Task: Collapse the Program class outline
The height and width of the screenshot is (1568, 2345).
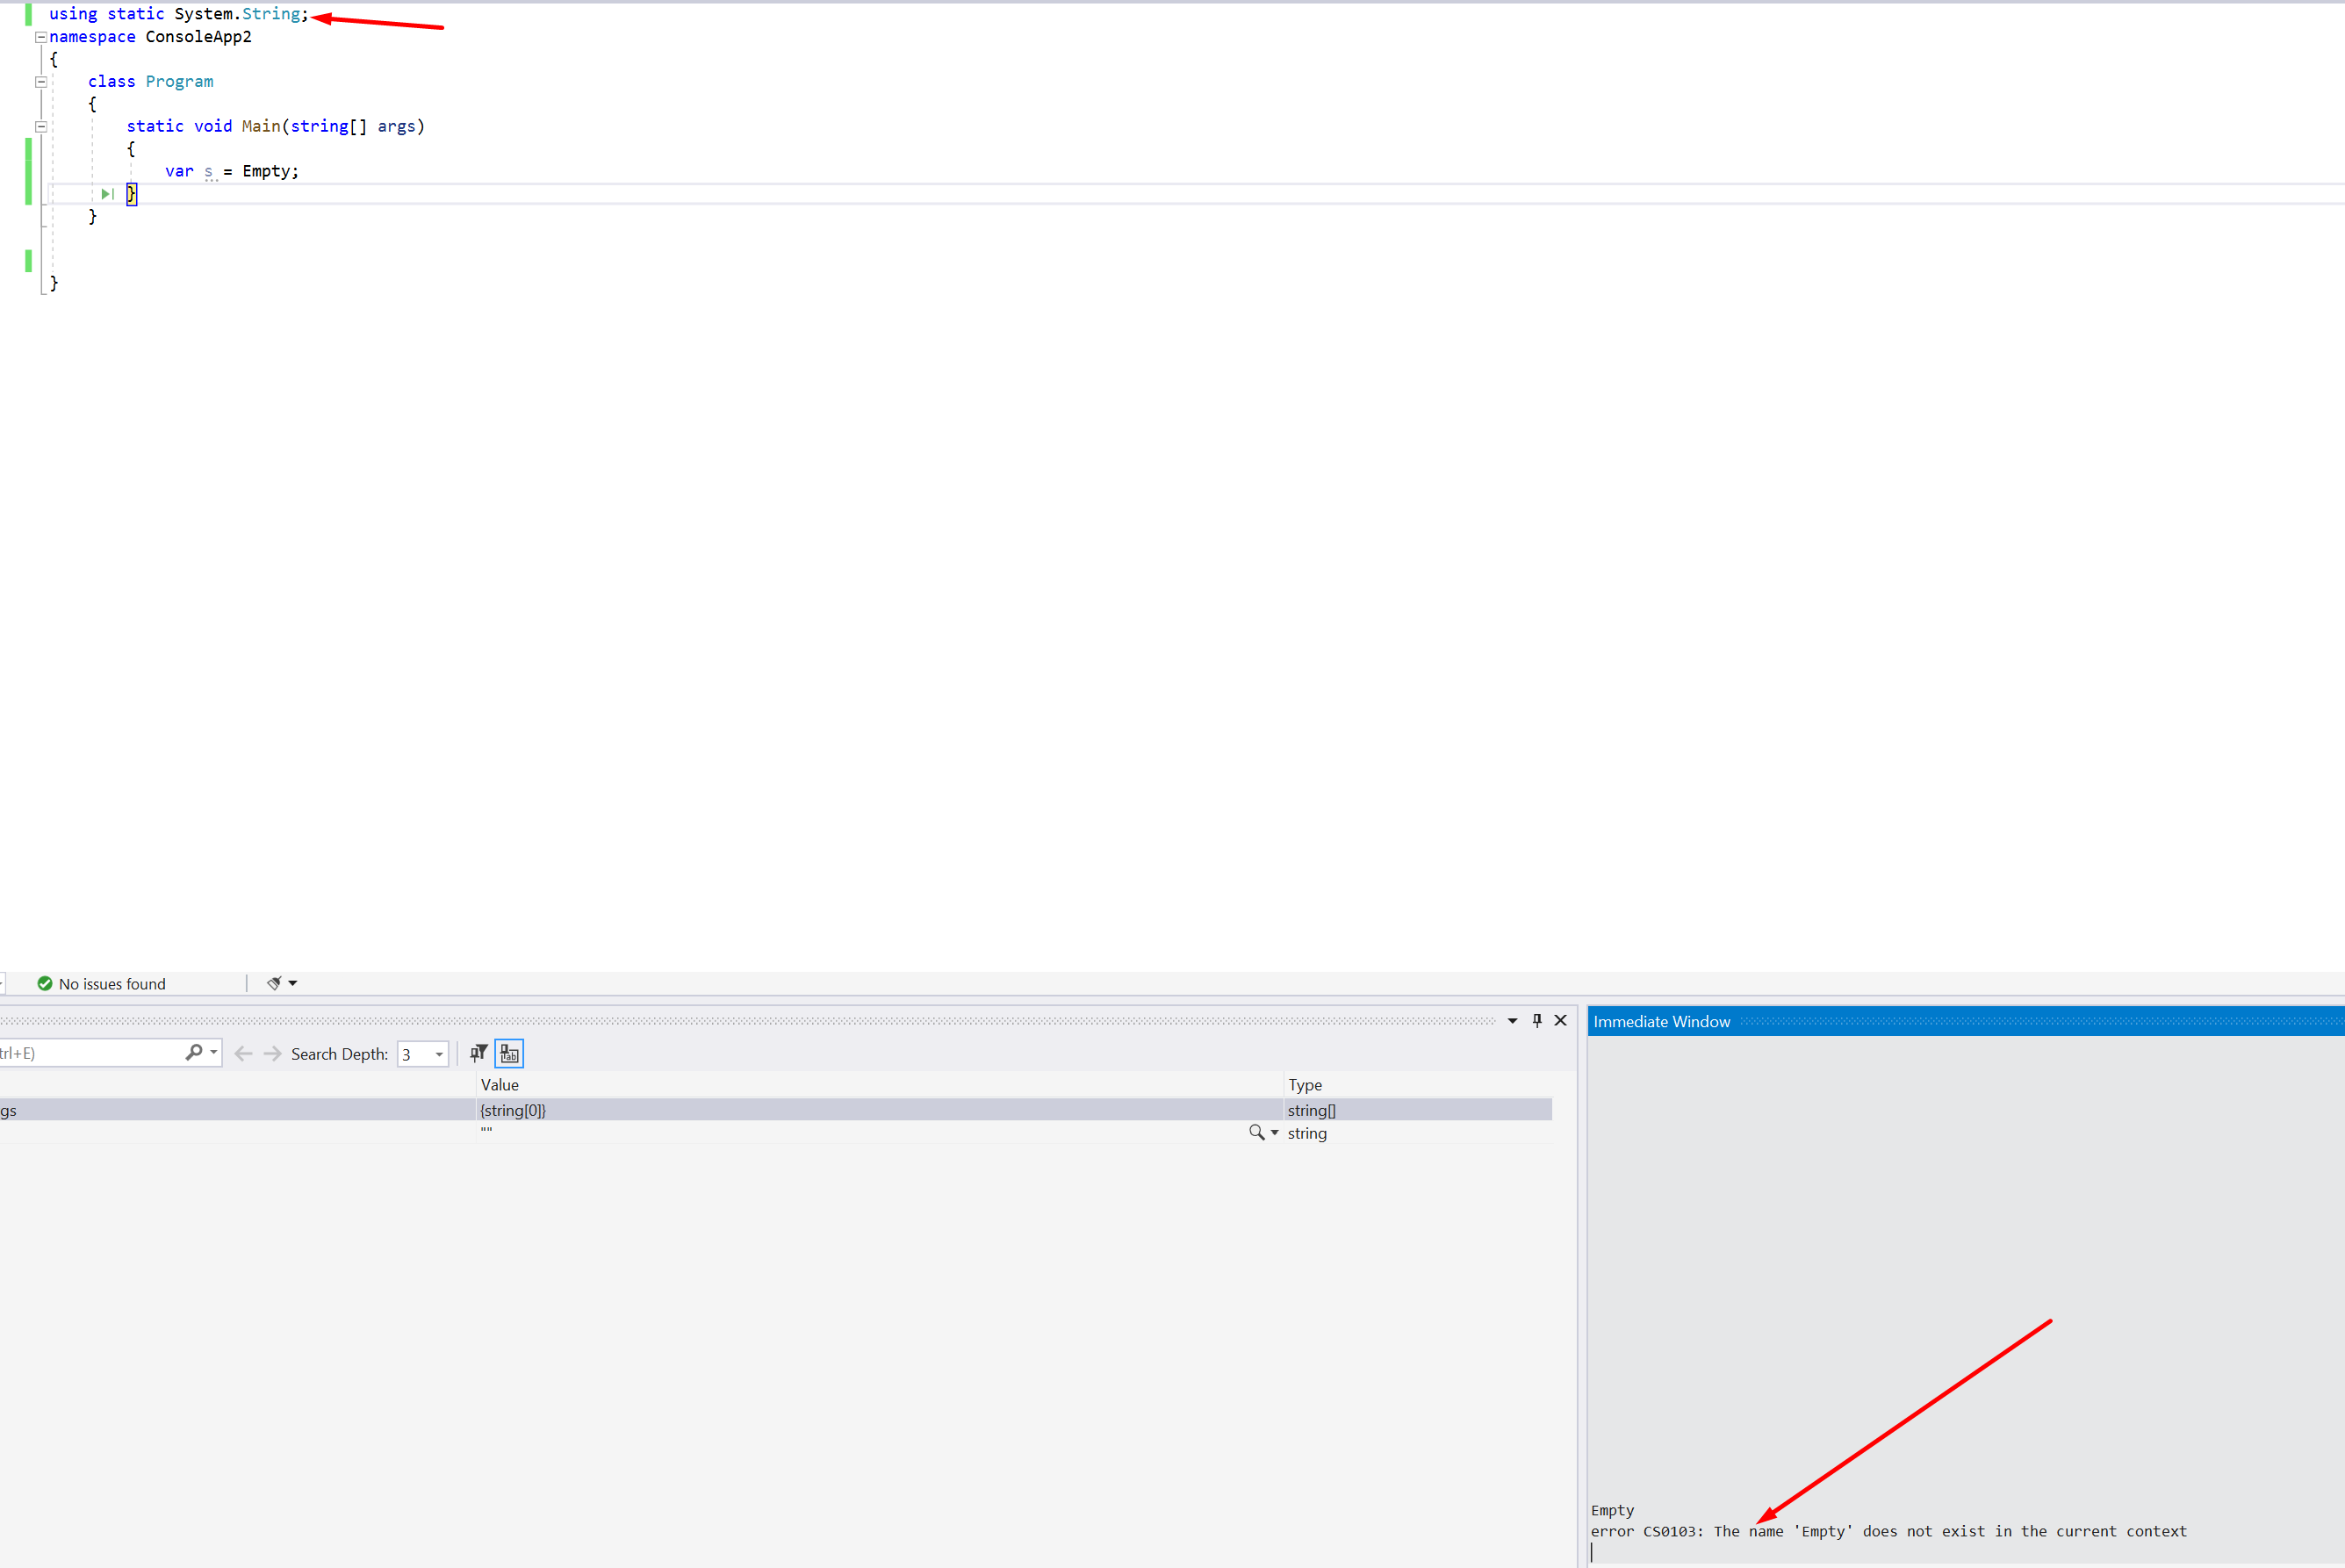Action: [x=41, y=81]
